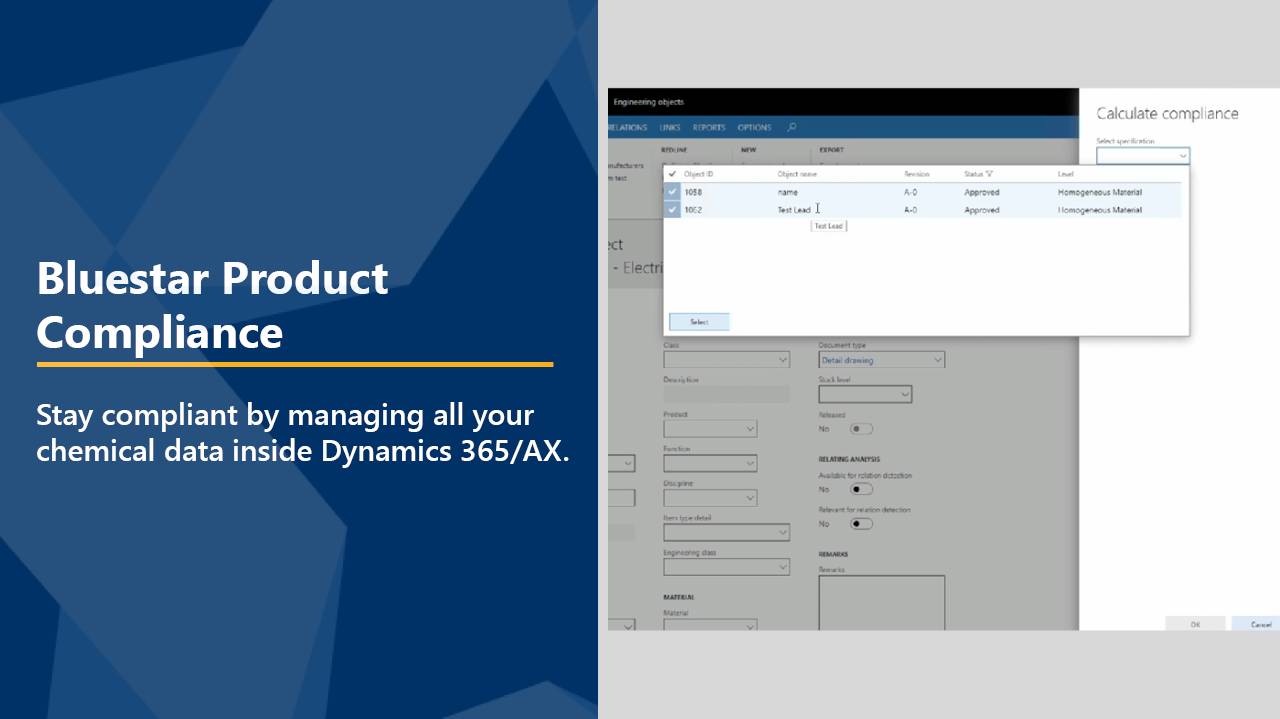Click the Remarks text box
Image resolution: width=1280 pixels, height=719 pixels.
[x=881, y=603]
